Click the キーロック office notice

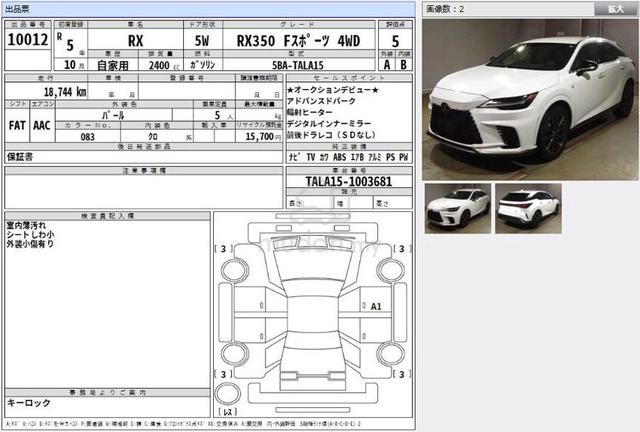[x=29, y=403]
